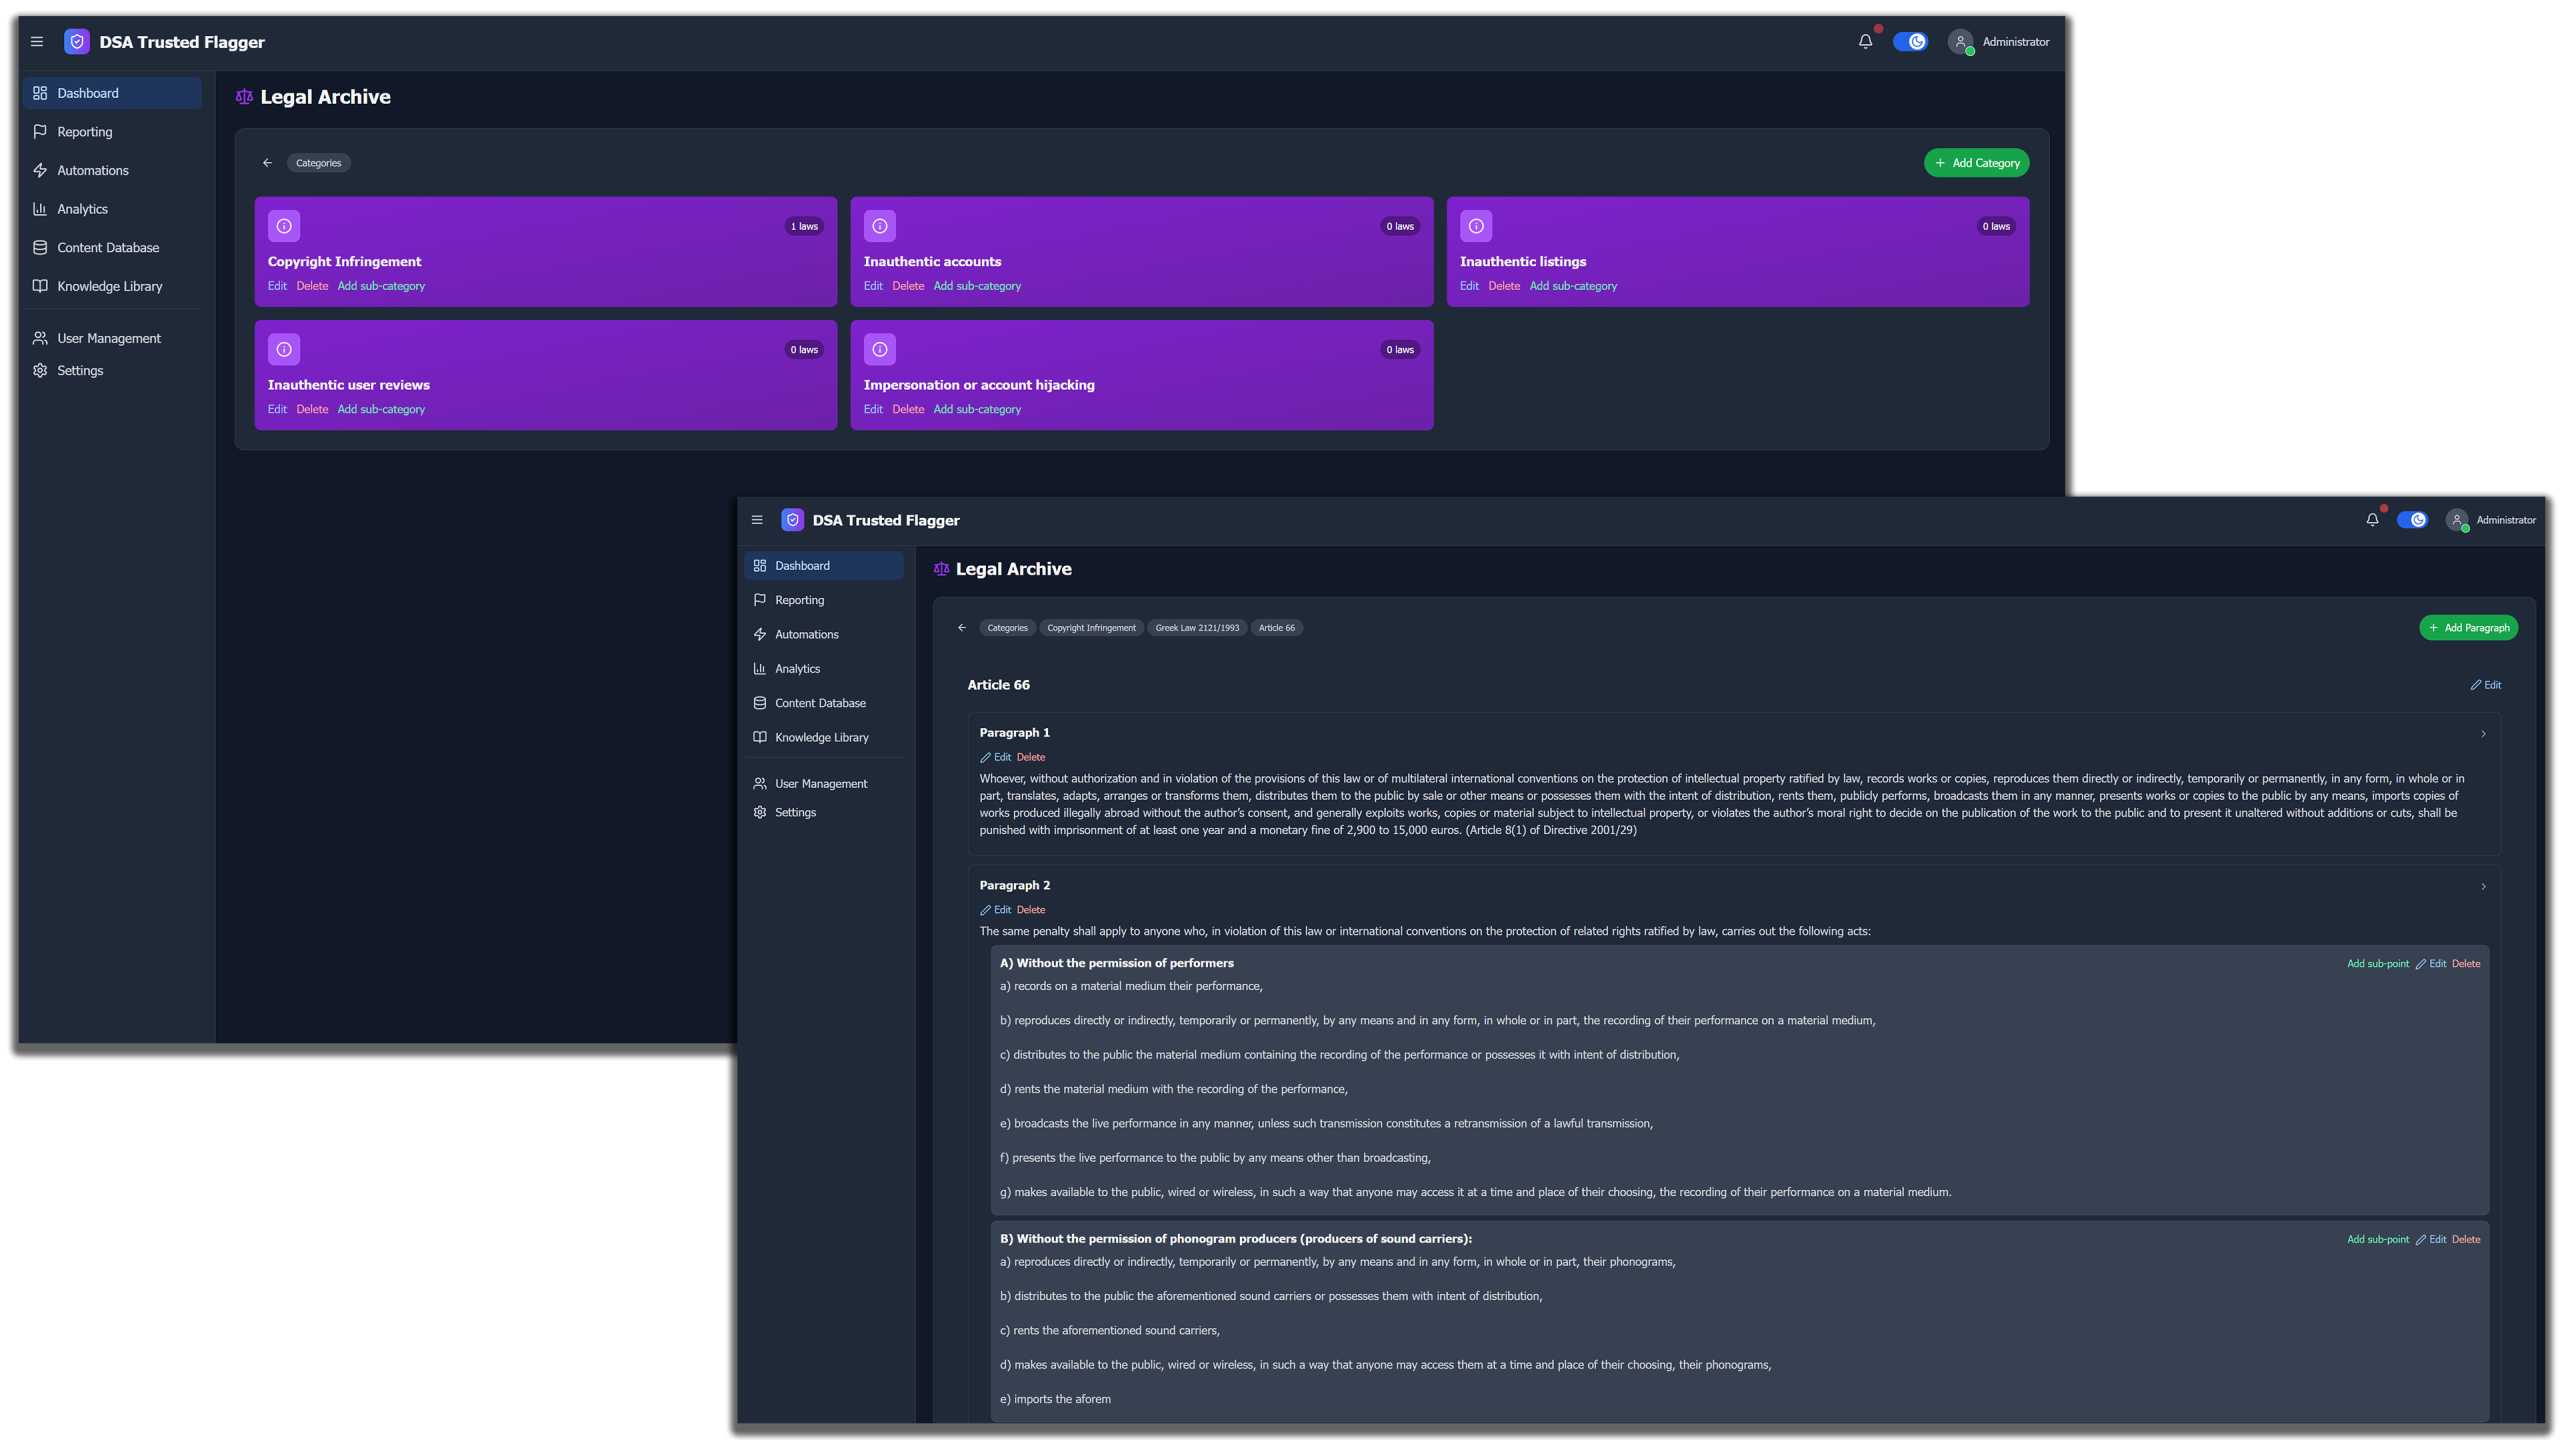2560x1440 pixels.
Task: Click the hamburger menu icon in the top window
Action: pyautogui.click(x=37, y=42)
